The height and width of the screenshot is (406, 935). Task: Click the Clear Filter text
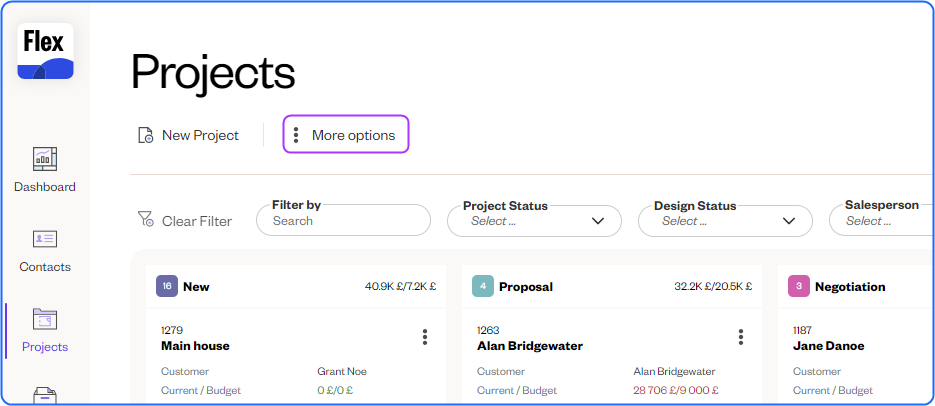pyautogui.click(x=197, y=221)
